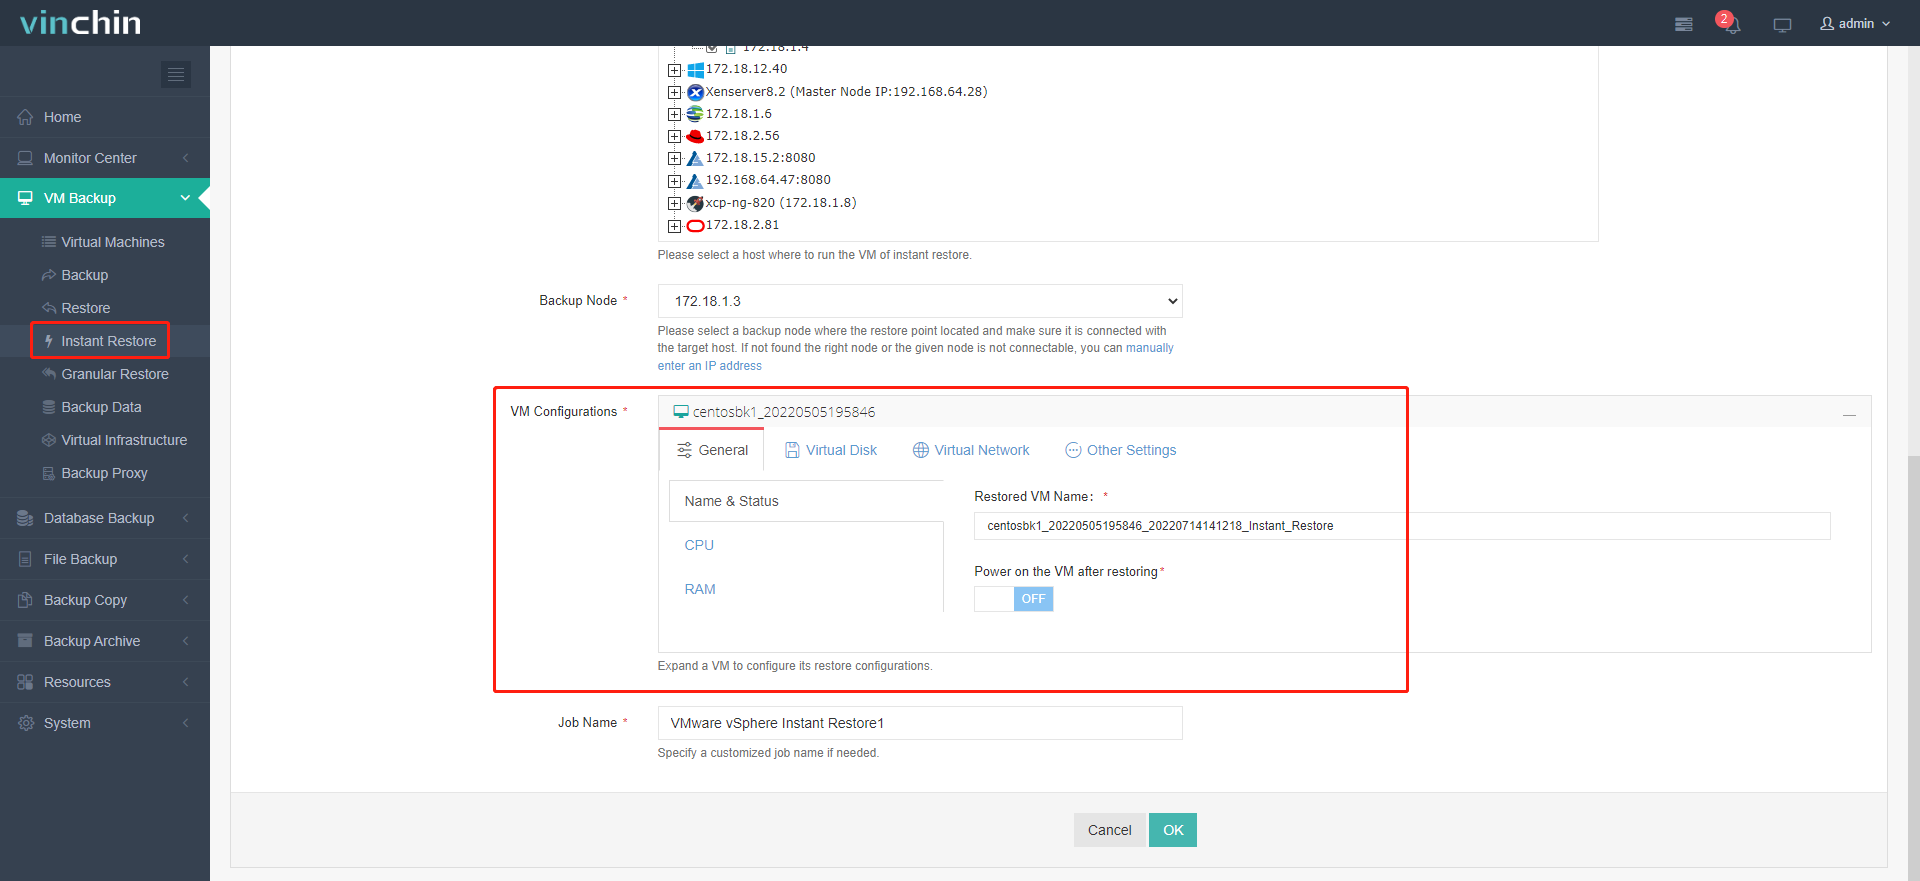
Task: Toggle Power on VM after restoring switch
Action: (x=1014, y=599)
